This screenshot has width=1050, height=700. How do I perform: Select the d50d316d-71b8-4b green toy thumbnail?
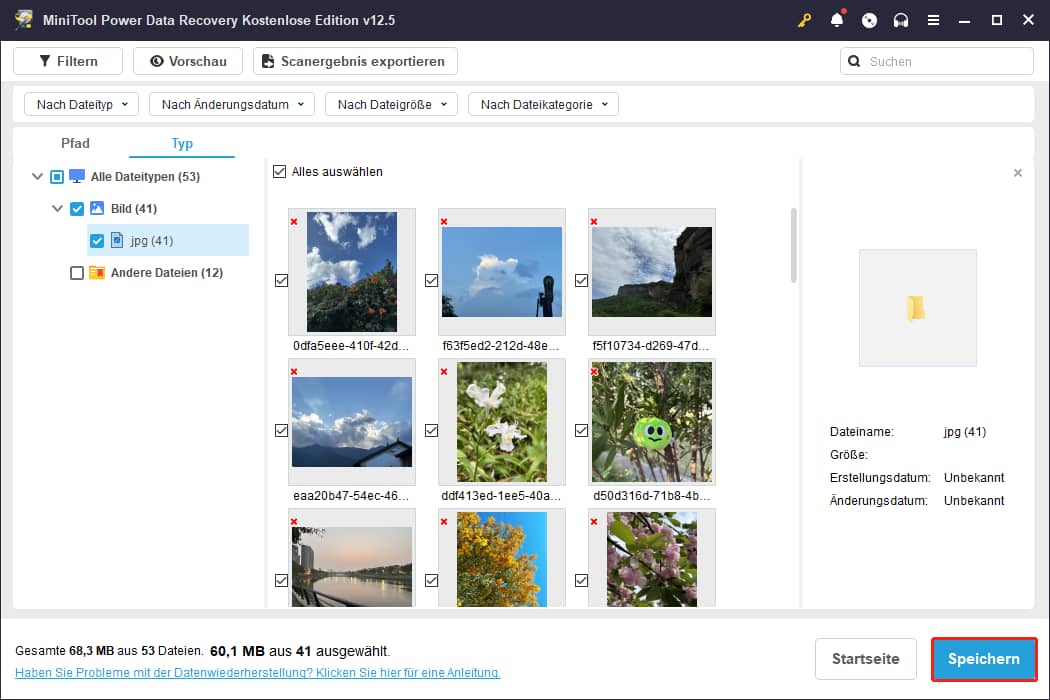[x=652, y=422]
